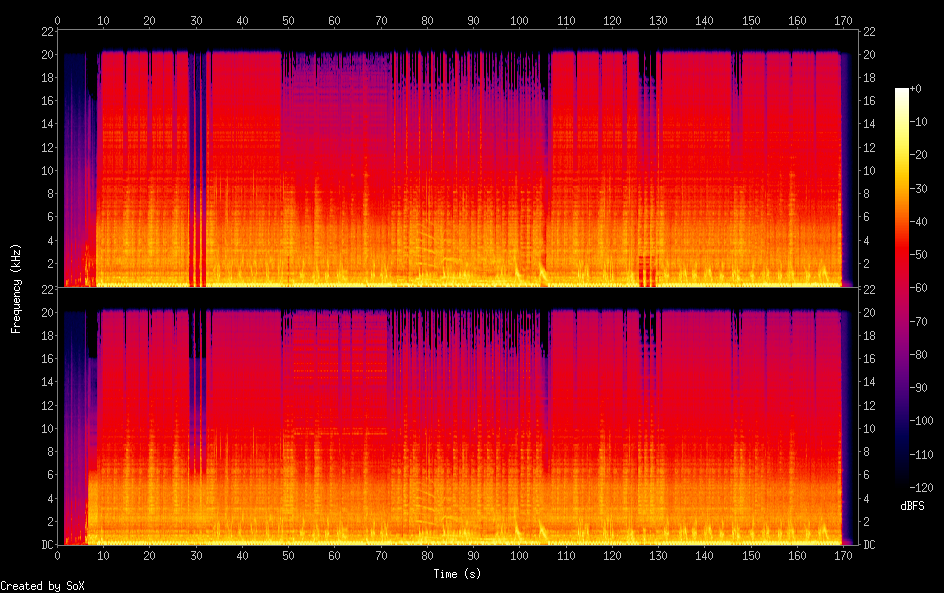Click the "170" label on top time axis
The width and height of the screenshot is (944, 593).
tap(843, 20)
